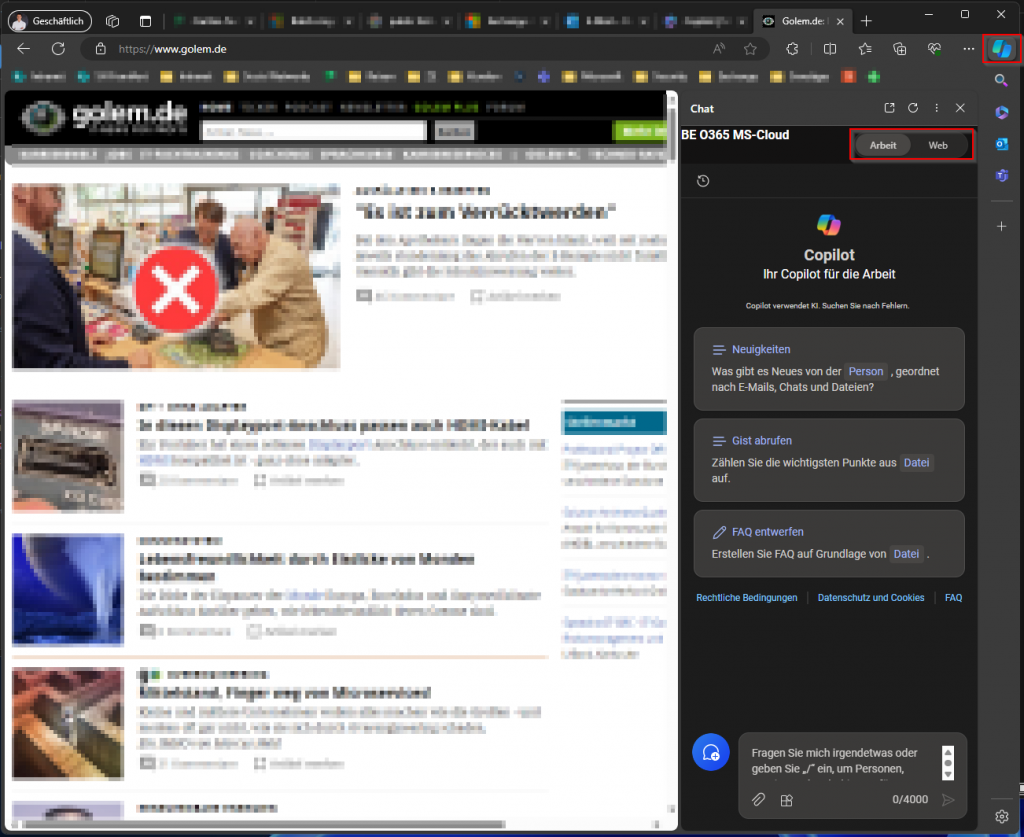Add this page to favorites
The height and width of the screenshot is (837, 1024).
tap(750, 48)
